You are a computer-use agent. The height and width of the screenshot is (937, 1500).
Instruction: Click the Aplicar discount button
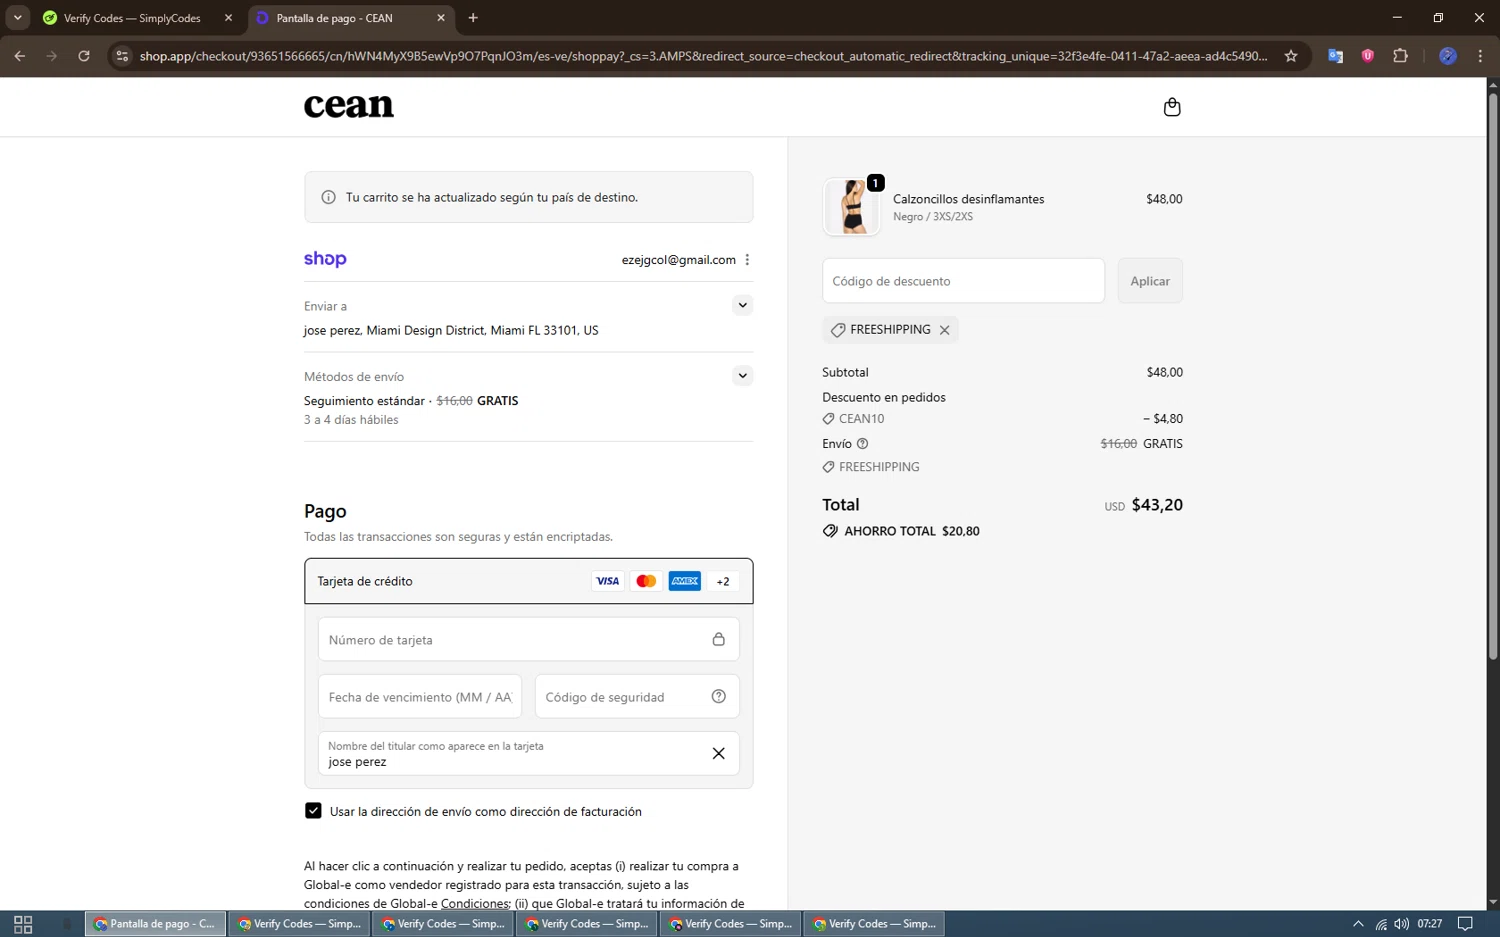[x=1150, y=281]
